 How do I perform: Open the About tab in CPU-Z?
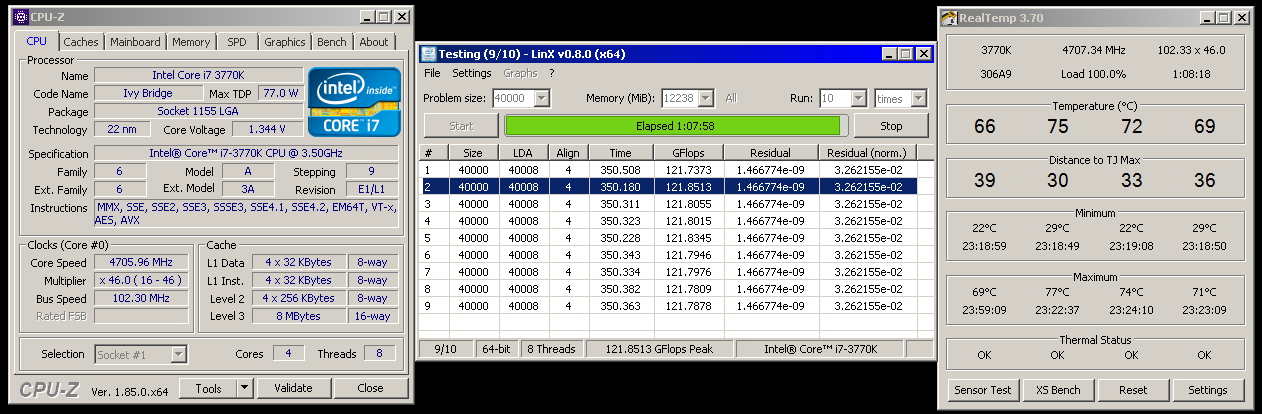[374, 42]
